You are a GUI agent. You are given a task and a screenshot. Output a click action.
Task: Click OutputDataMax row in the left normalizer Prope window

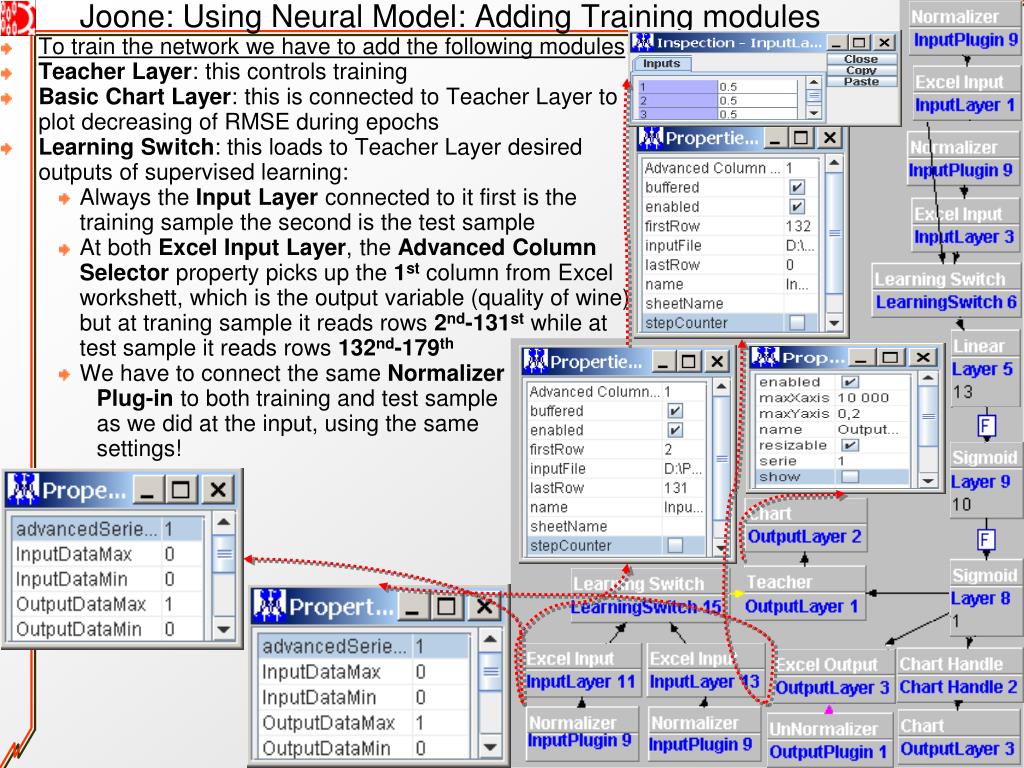[x=108, y=604]
